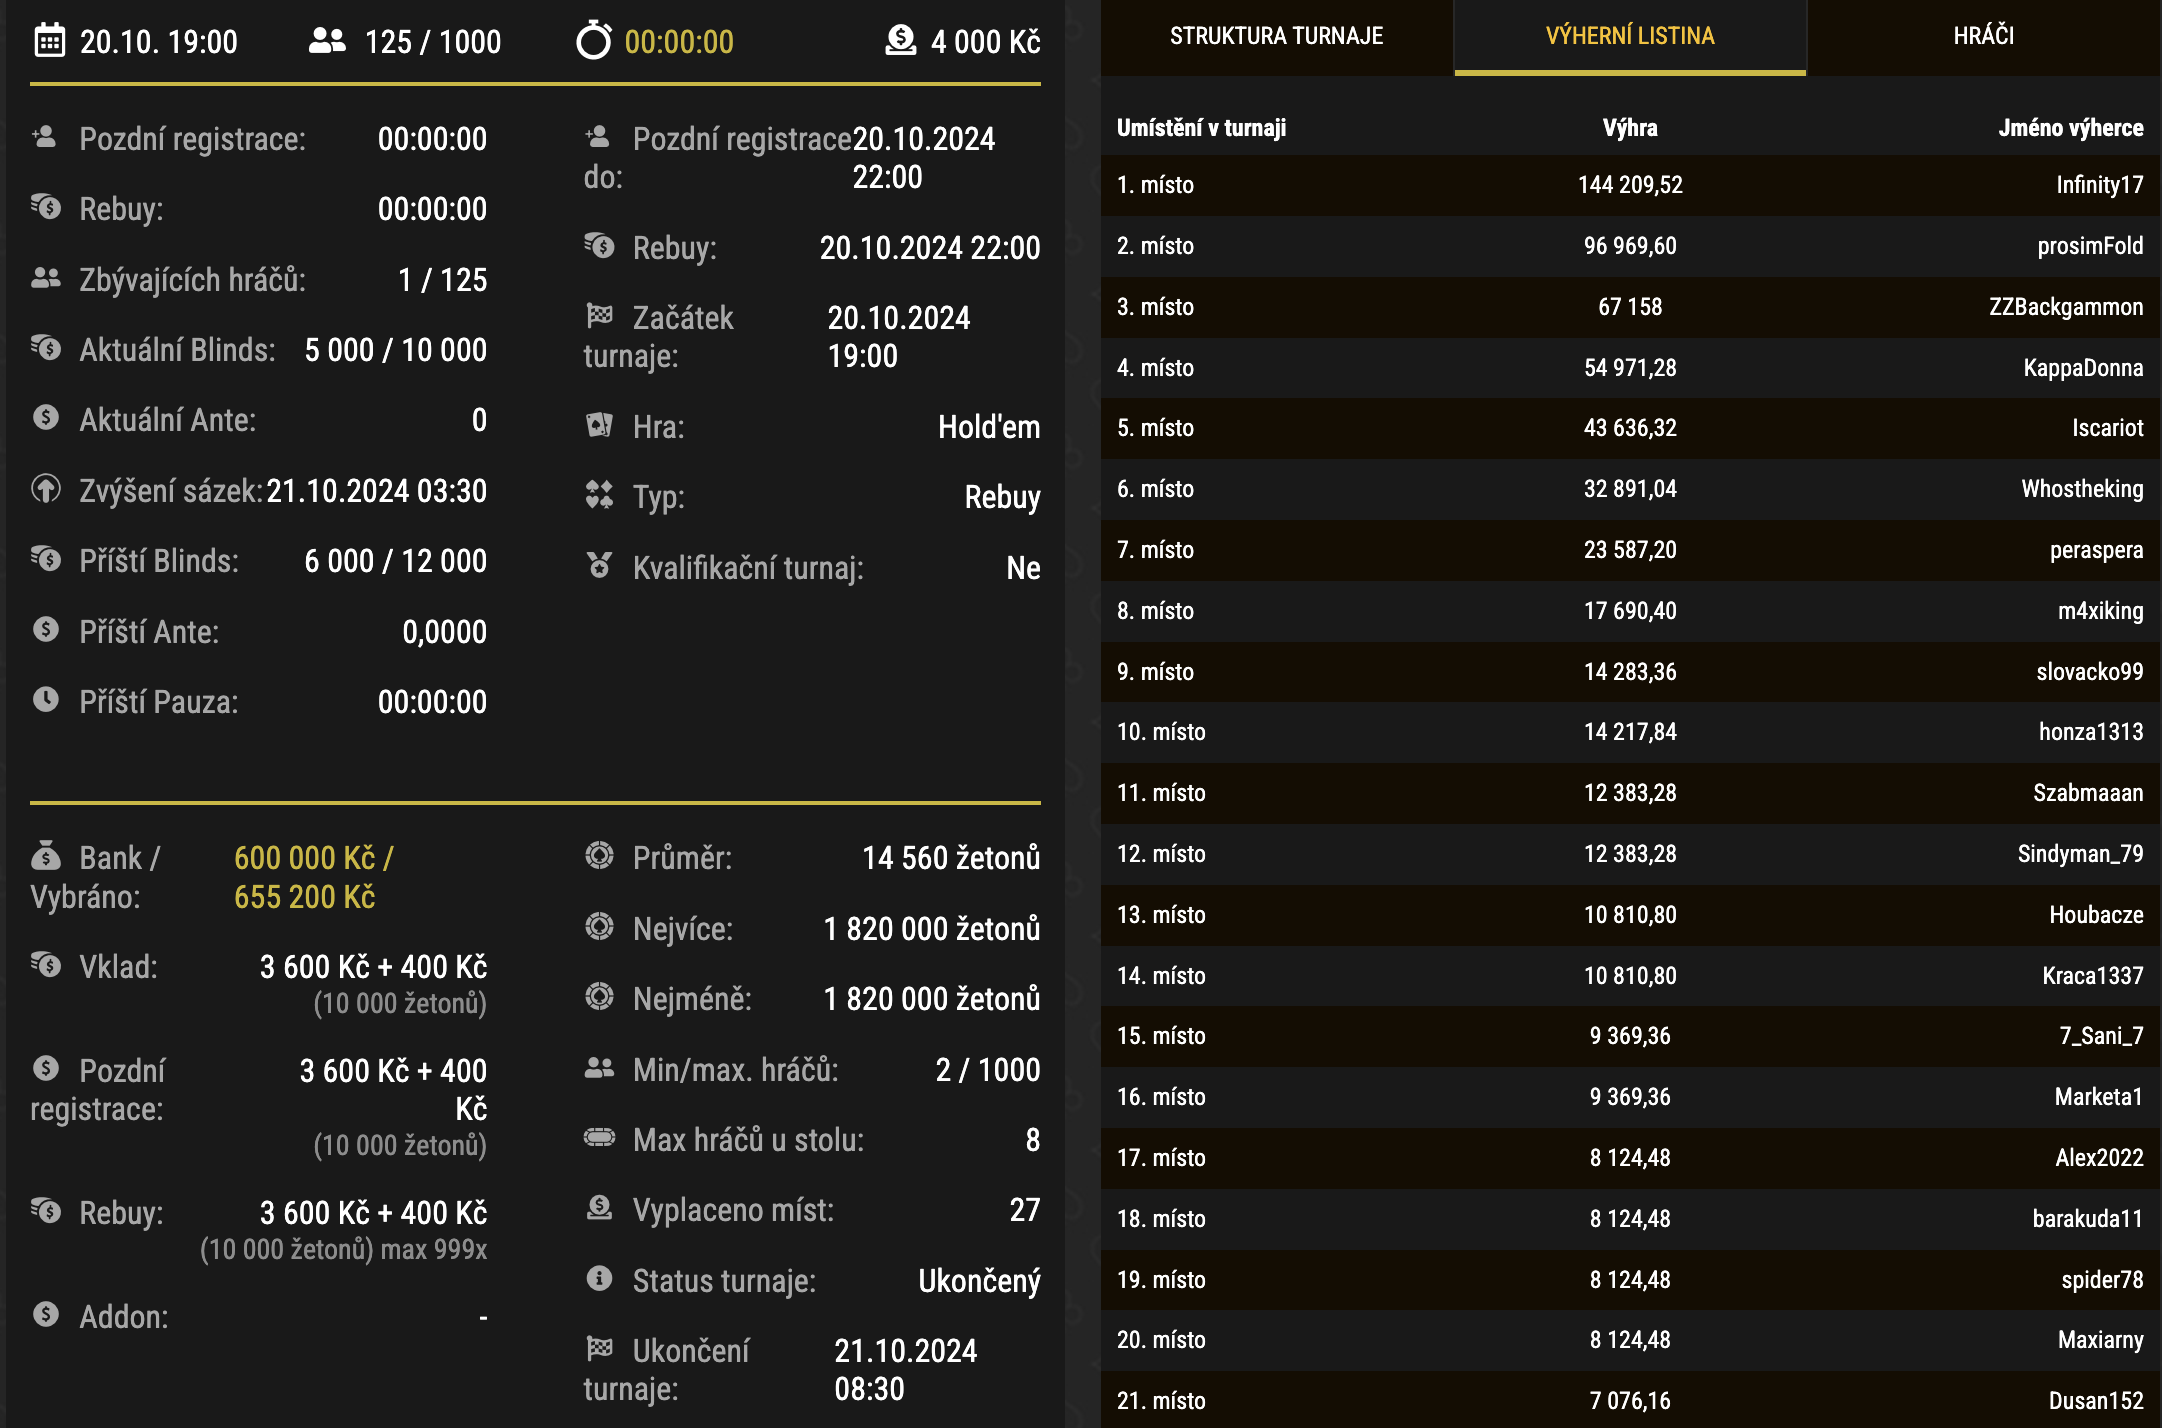
Task: Click the KappaDonna winner entry
Action: pos(2083,368)
